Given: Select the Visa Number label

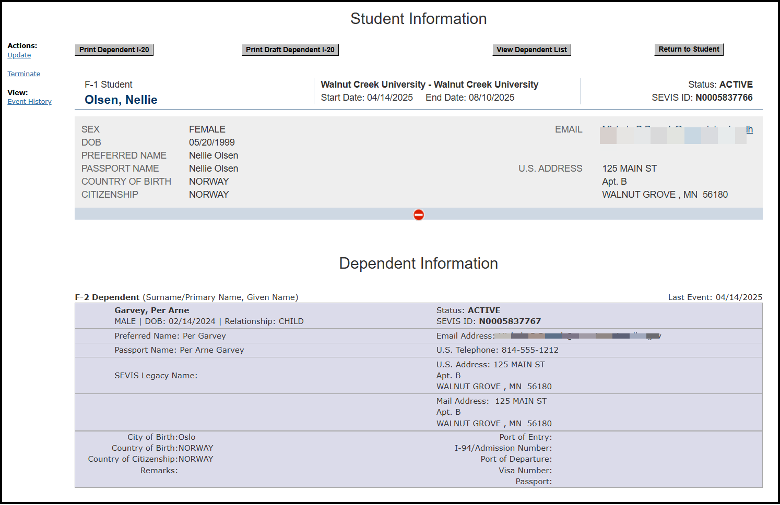Looking at the screenshot, I should point(525,470).
